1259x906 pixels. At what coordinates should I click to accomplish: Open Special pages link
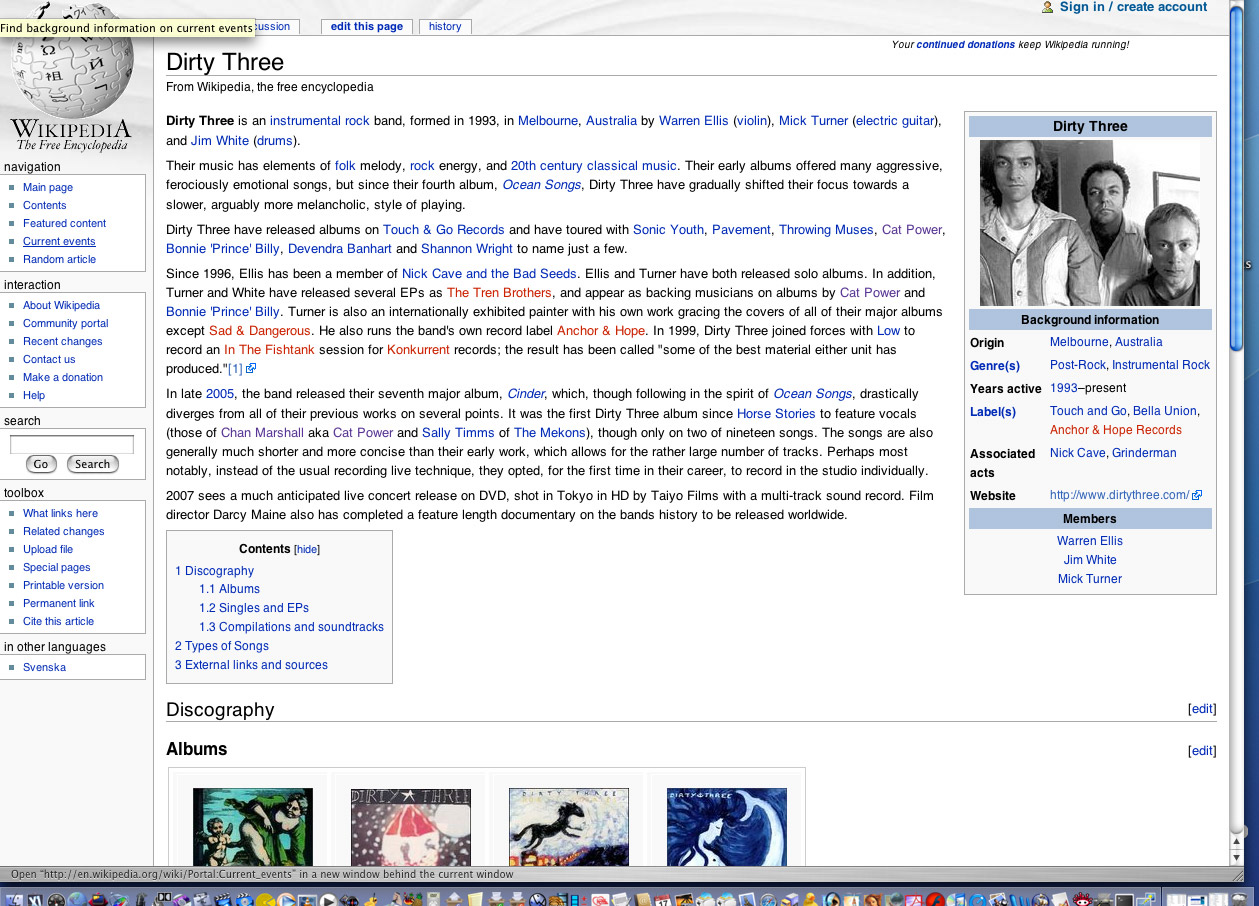[57, 567]
